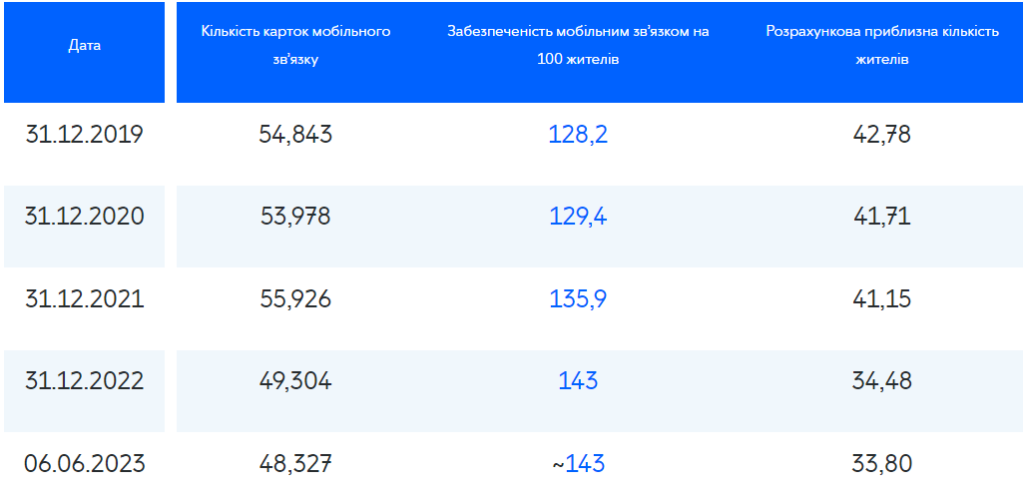Click the 54,843 cards value
Viewport: 1024px width, 502px height.
[x=296, y=135]
